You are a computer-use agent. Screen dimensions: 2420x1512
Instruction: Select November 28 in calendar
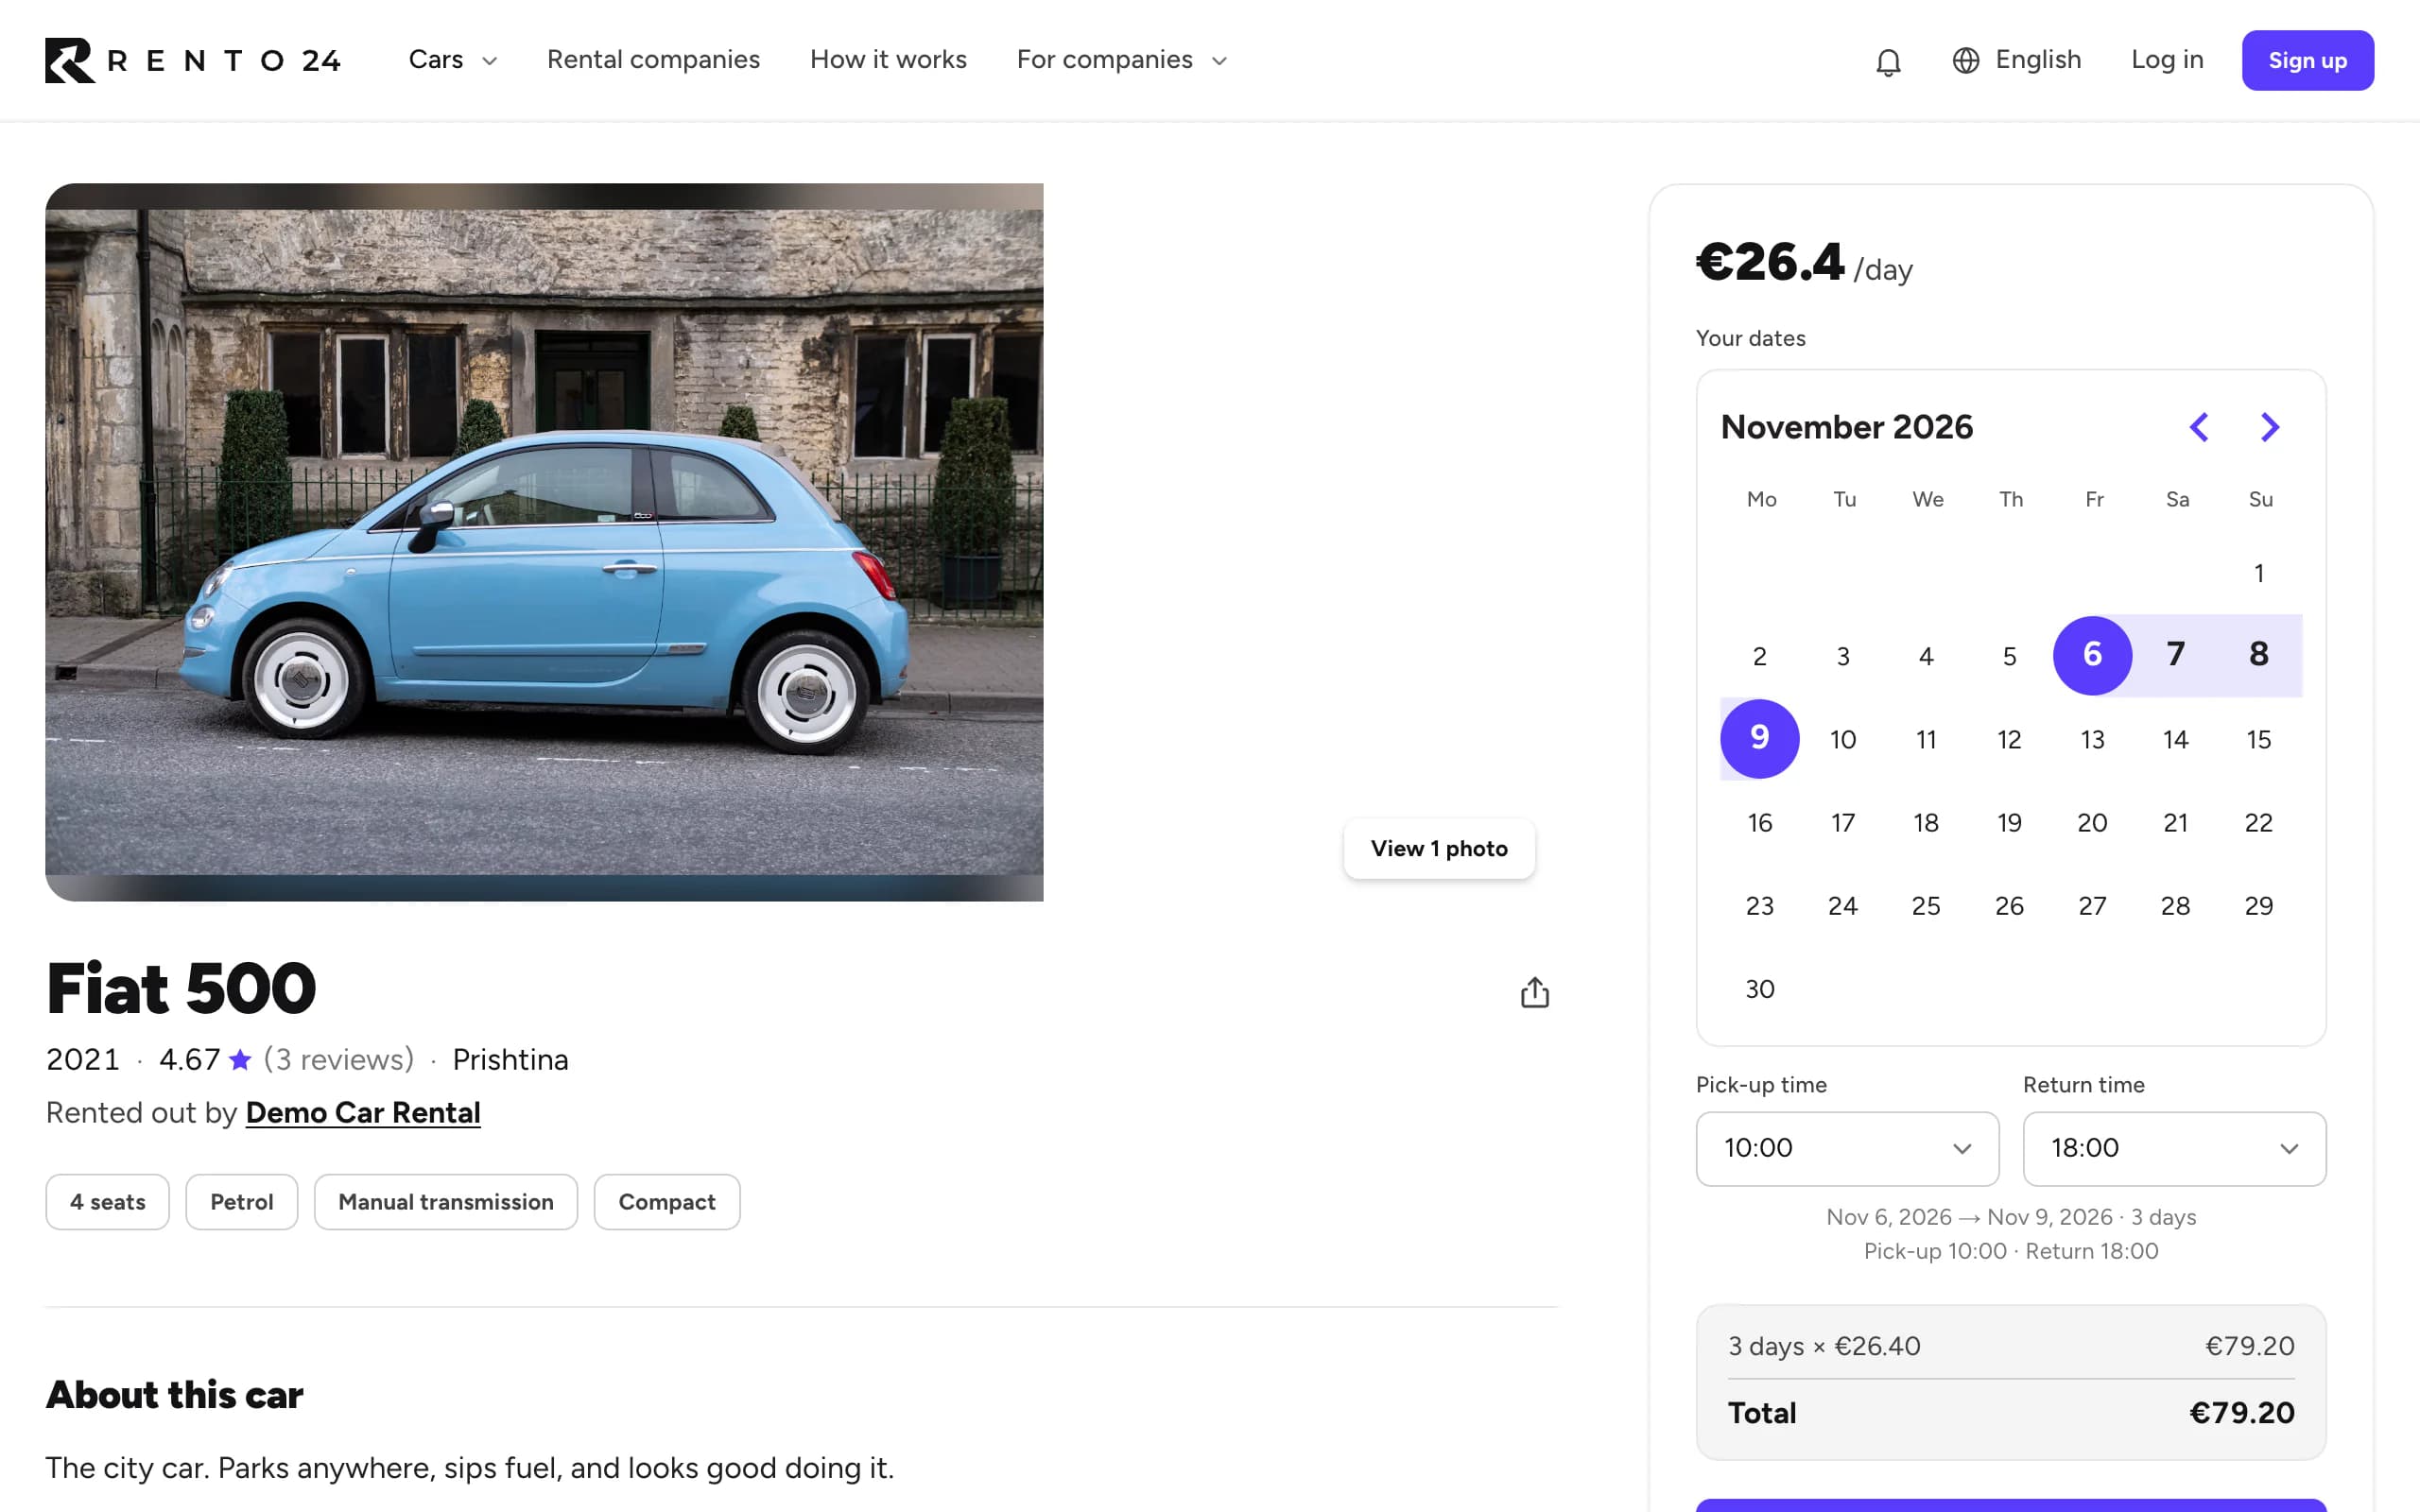tap(2176, 905)
